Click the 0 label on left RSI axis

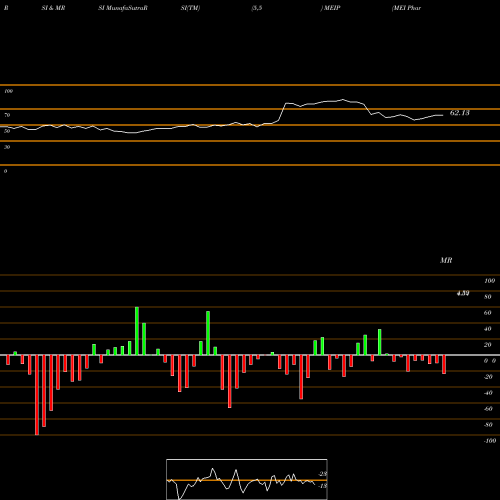tap(5, 171)
